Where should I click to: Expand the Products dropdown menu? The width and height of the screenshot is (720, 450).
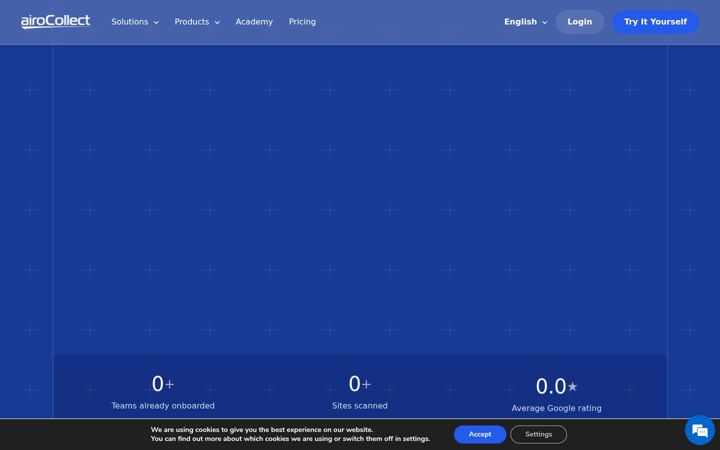pos(197,22)
